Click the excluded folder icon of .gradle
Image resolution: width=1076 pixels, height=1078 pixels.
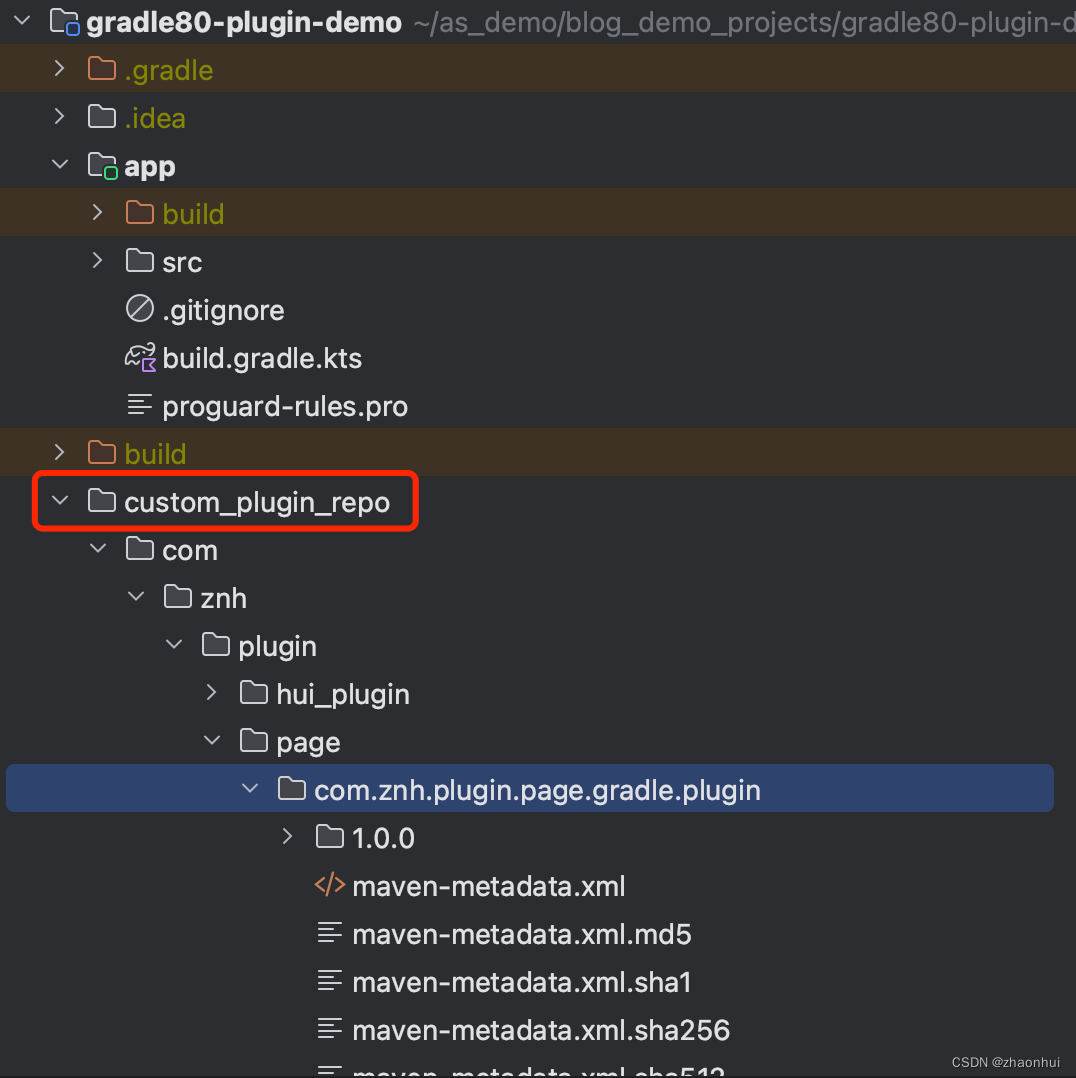[x=102, y=69]
